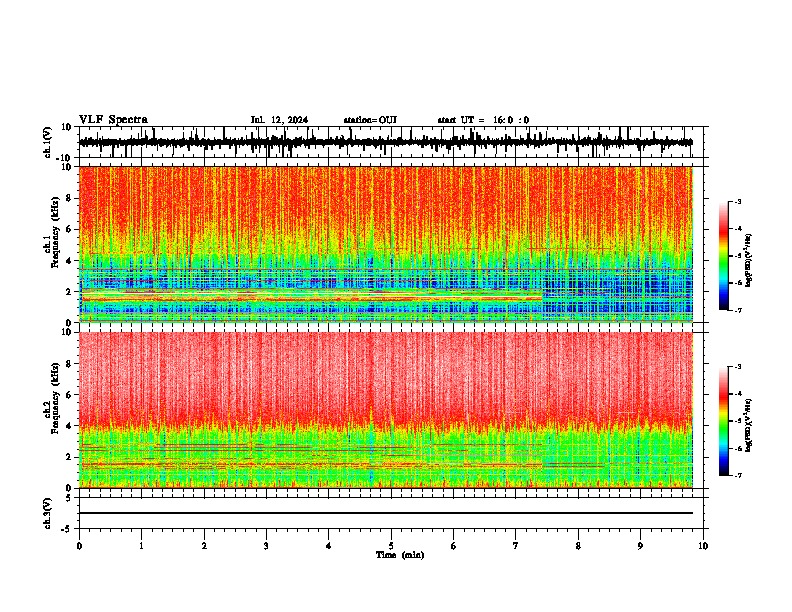Click the ch.1(V) waveform trace panel
The width and height of the screenshot is (792, 612).
(391, 142)
